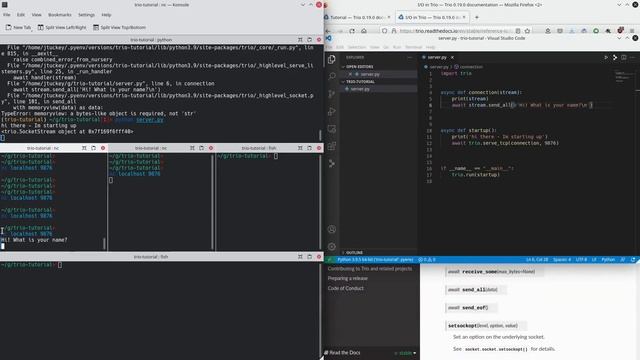Click VS Code remote indicator in status bar
This screenshot has height=360, width=640.
click(x=329, y=260)
